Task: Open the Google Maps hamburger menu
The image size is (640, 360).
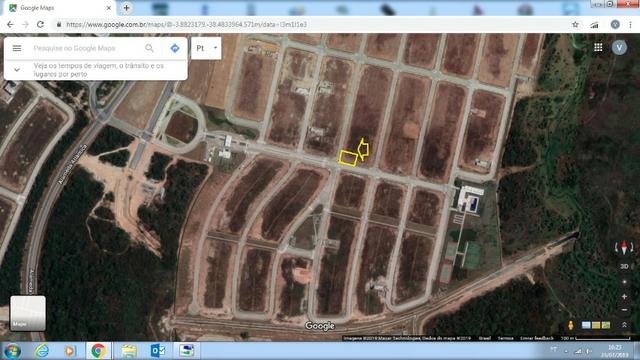Action: pos(17,48)
